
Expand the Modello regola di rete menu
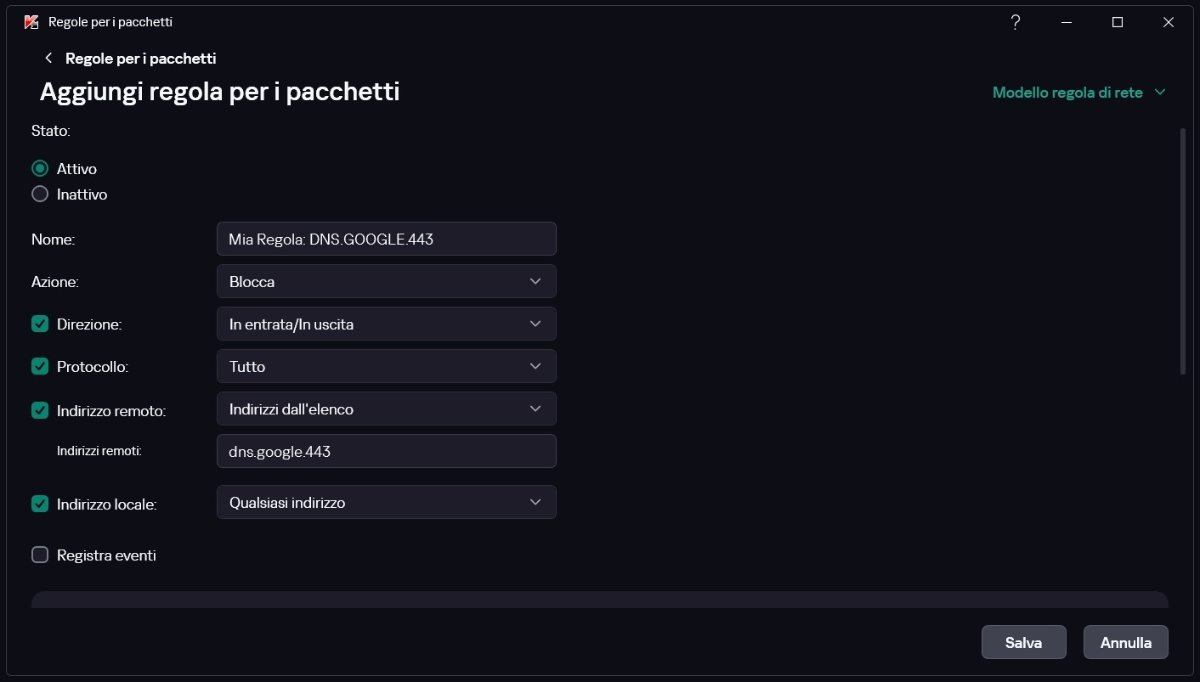point(1079,92)
